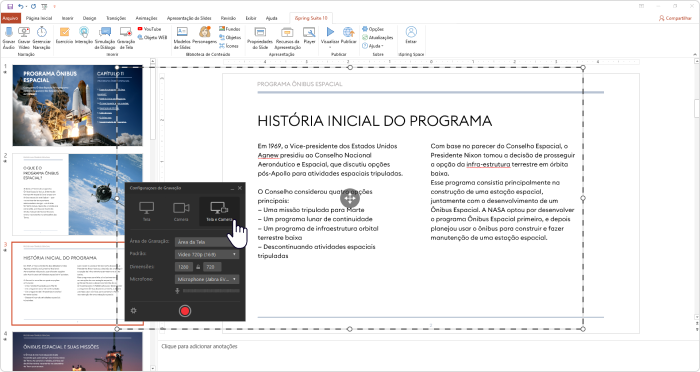700x372 pixels.
Task: Open the Padrão video 720p dropdown
Action: [207, 254]
